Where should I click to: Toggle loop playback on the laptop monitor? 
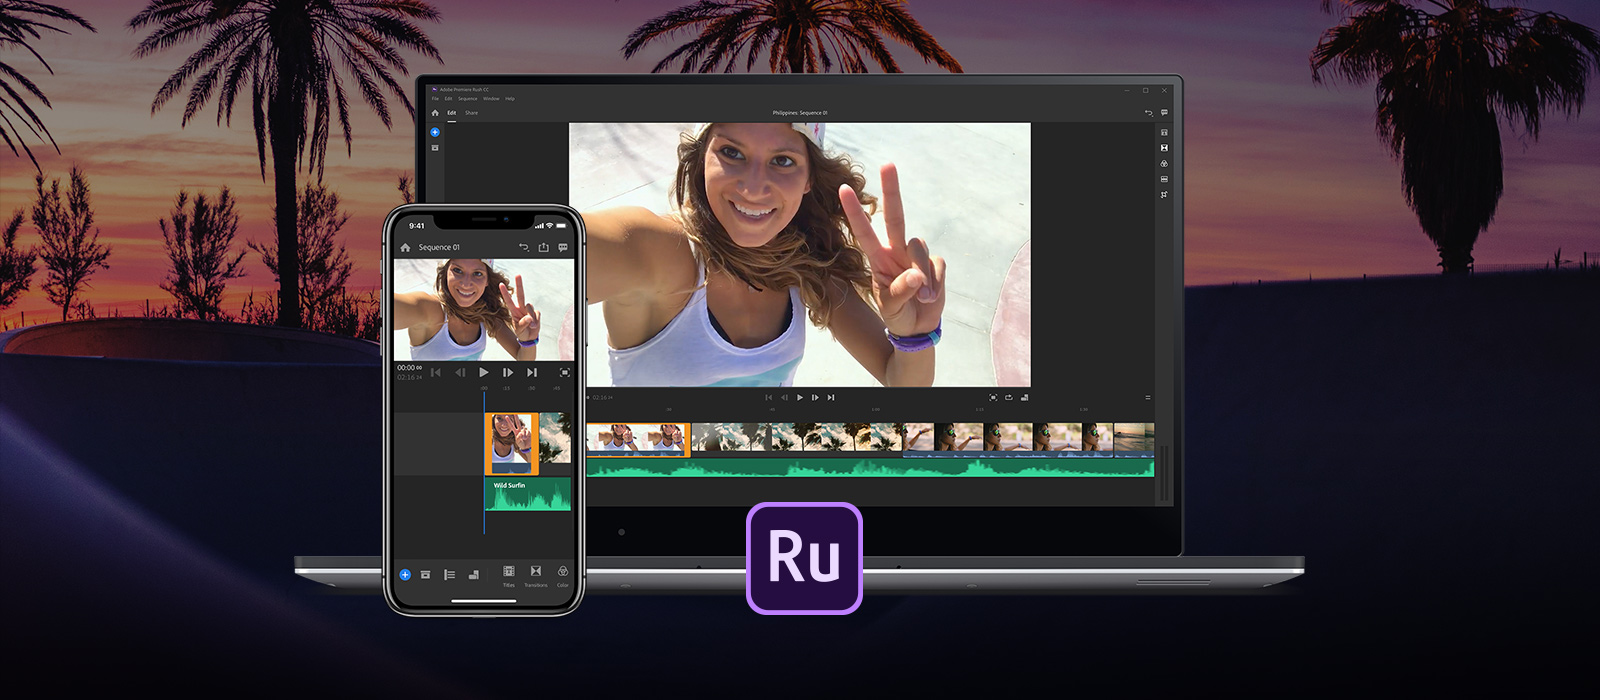point(1008,397)
